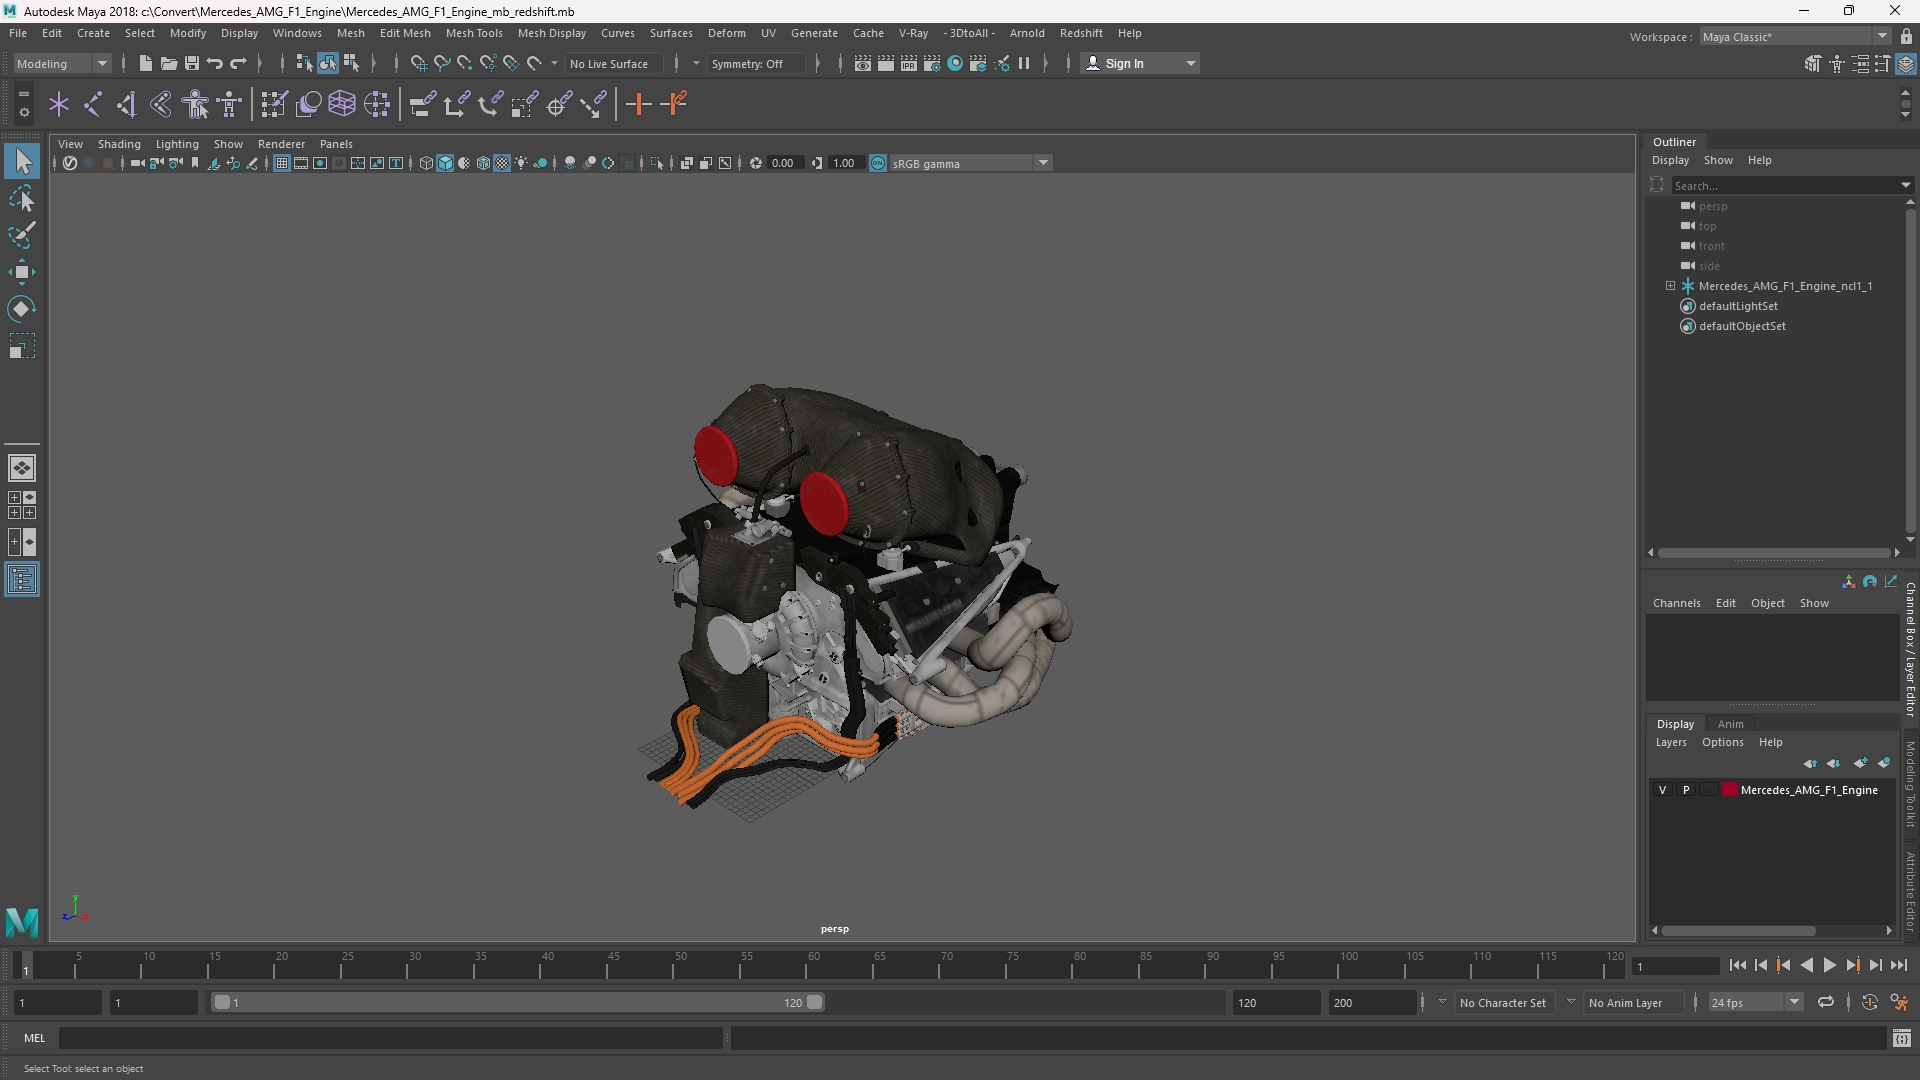The image size is (1920, 1080).
Task: Toggle viewport grid display icon
Action: tap(282, 163)
